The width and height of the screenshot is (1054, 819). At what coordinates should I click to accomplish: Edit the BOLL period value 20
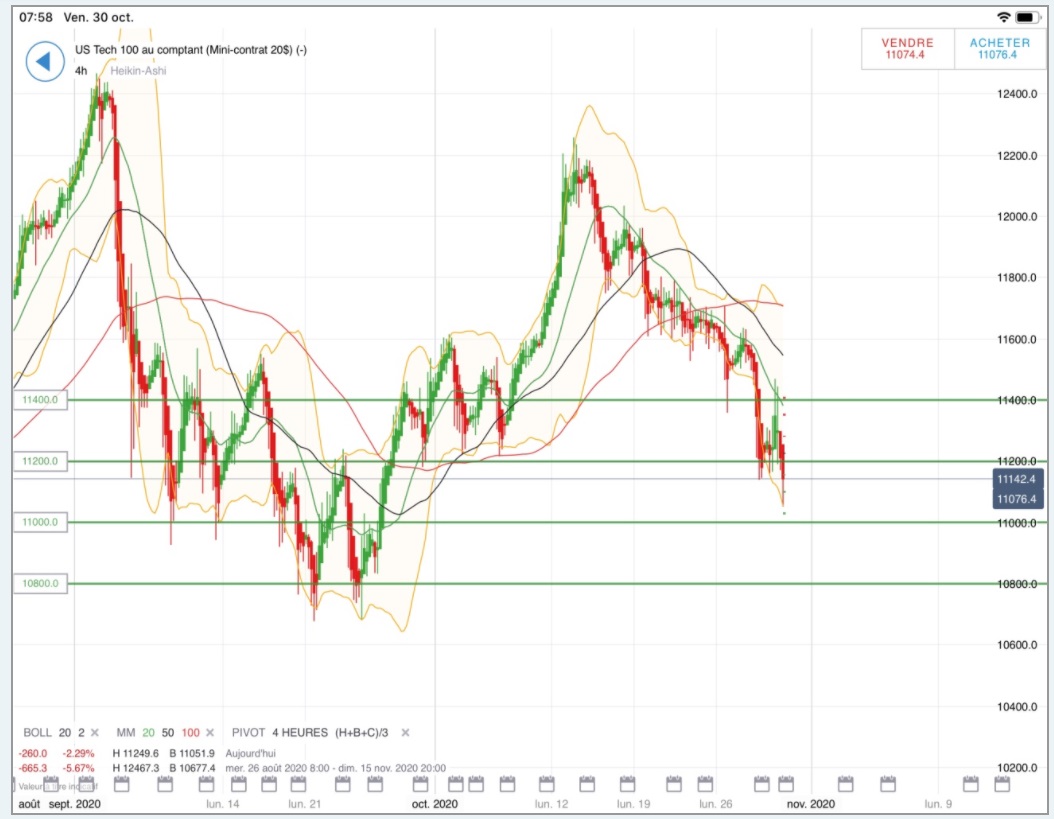click(65, 733)
